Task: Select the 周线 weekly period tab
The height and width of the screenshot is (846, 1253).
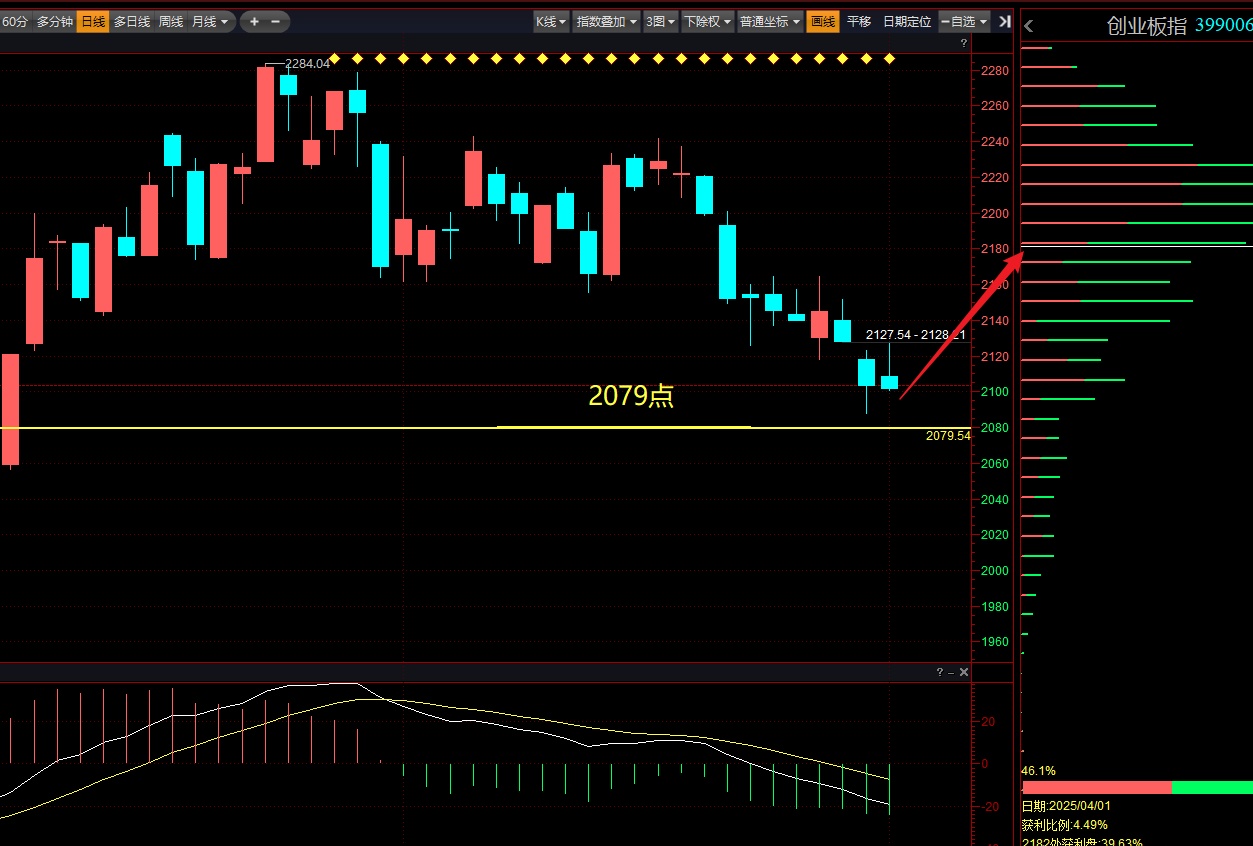Action: pyautogui.click(x=170, y=21)
